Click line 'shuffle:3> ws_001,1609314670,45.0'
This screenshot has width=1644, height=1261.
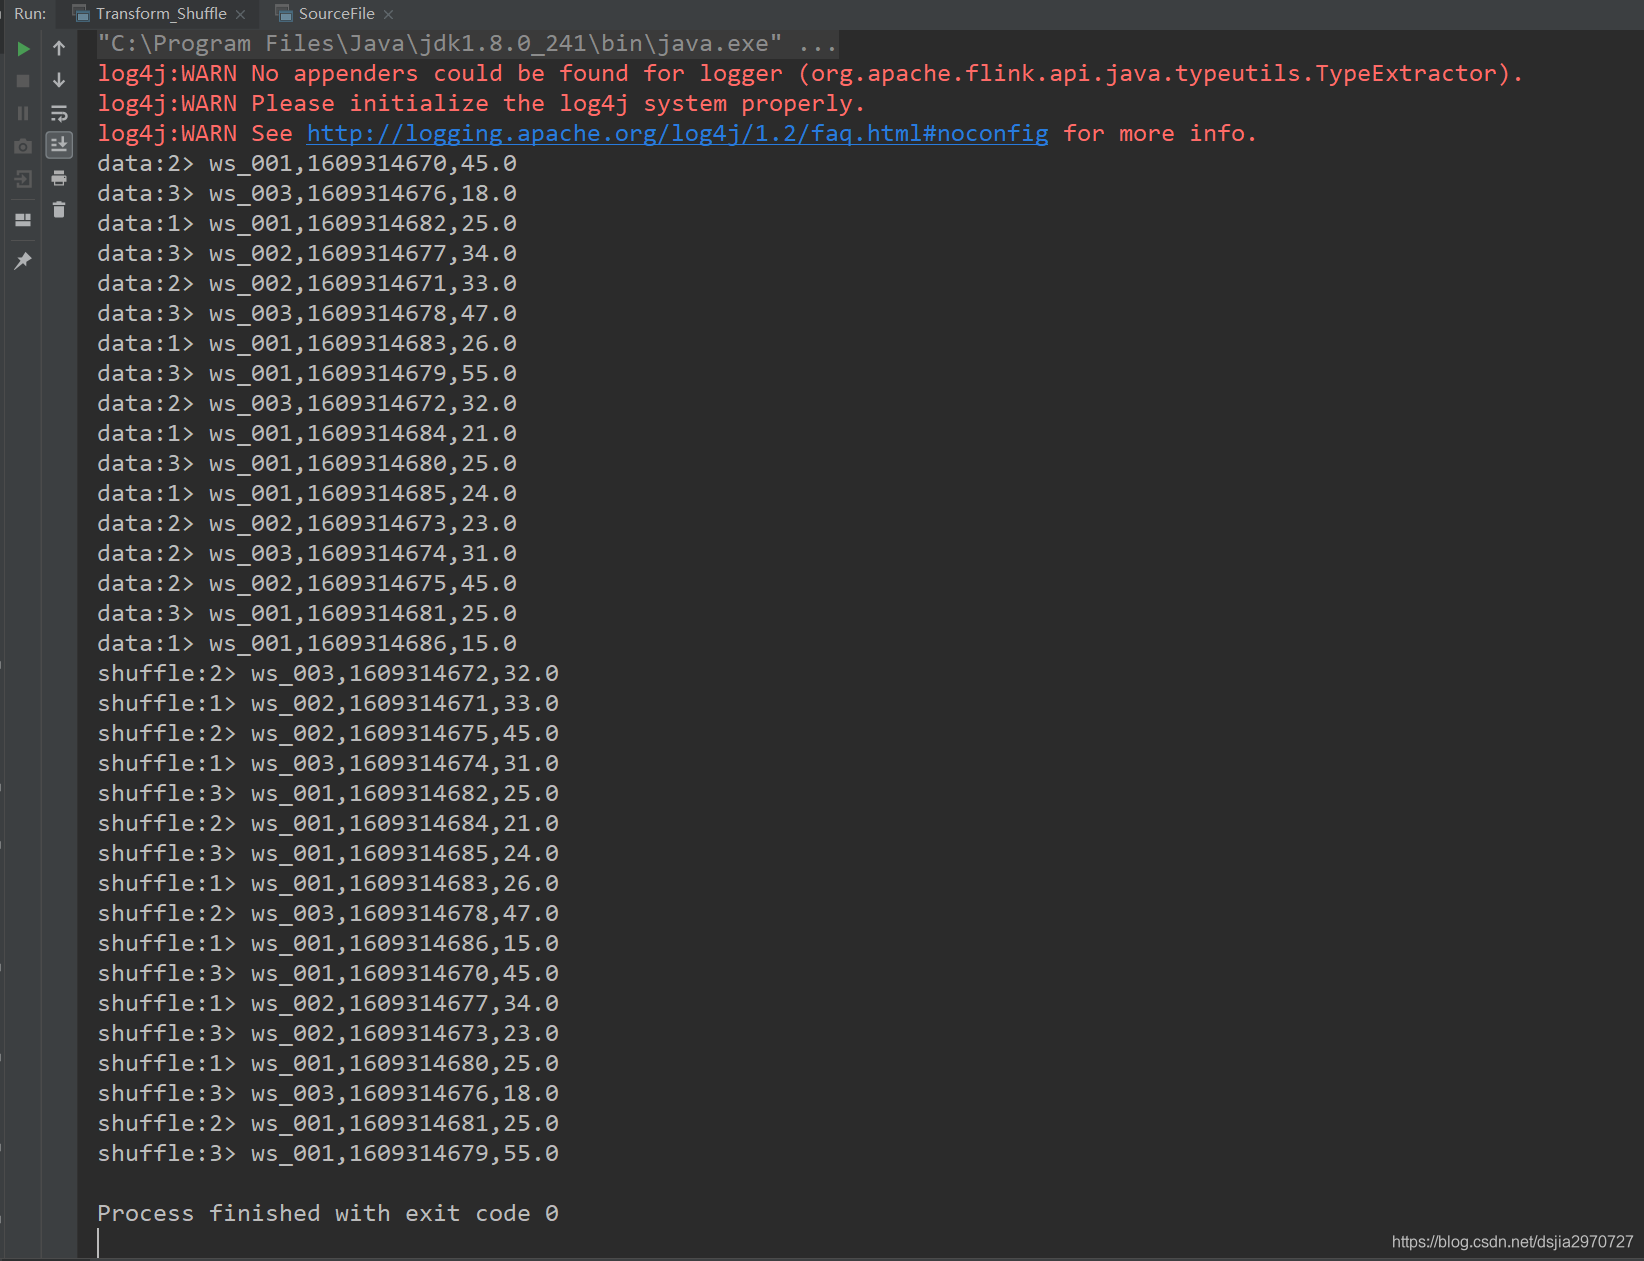pos(328,973)
